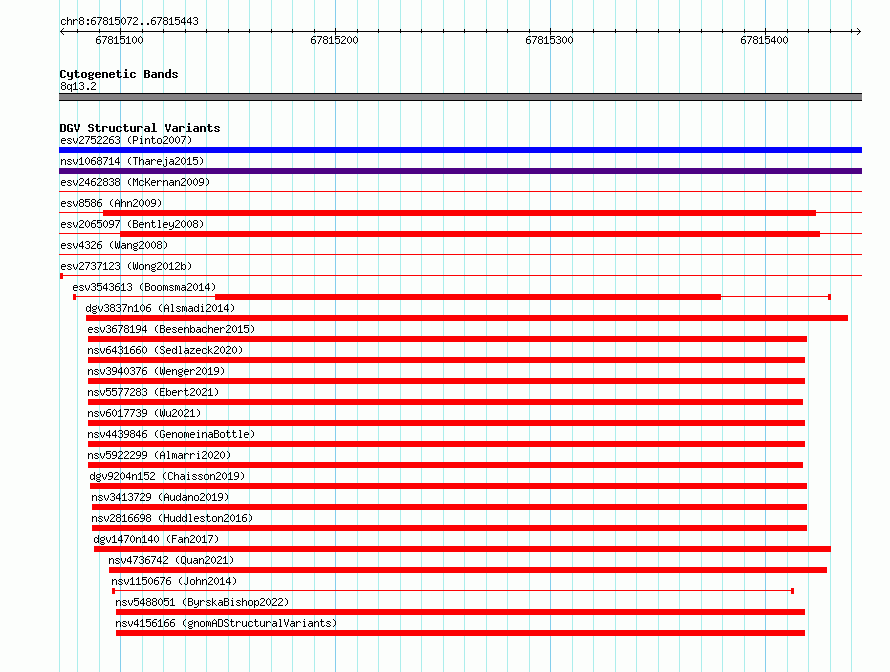Click the esv2752263 (Pinto2007) label
Viewport: 890px width, 672px height.
(x=126, y=140)
